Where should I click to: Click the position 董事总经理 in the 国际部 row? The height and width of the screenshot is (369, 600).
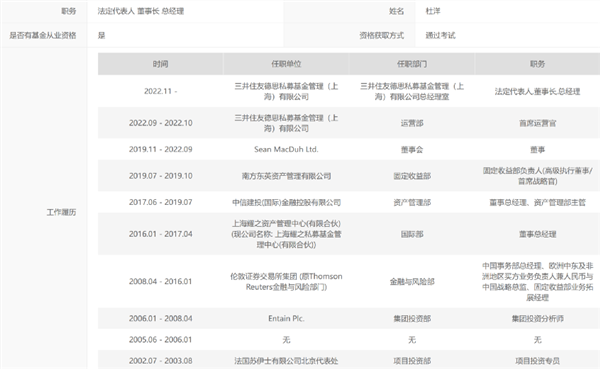[537, 234]
